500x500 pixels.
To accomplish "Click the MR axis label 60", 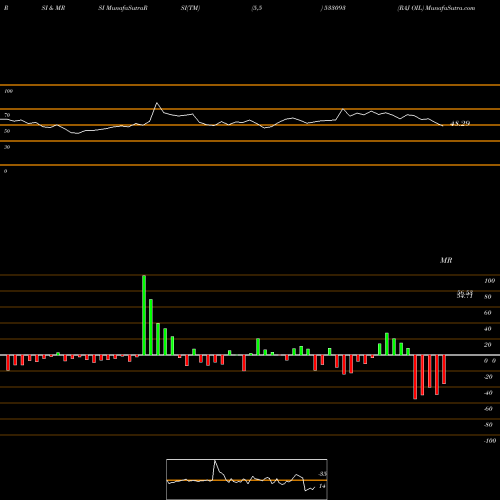I will point(488,313).
